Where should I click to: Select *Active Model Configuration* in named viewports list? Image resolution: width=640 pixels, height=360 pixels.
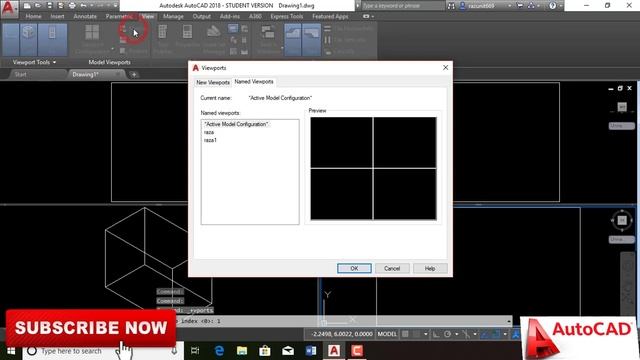(x=236, y=124)
